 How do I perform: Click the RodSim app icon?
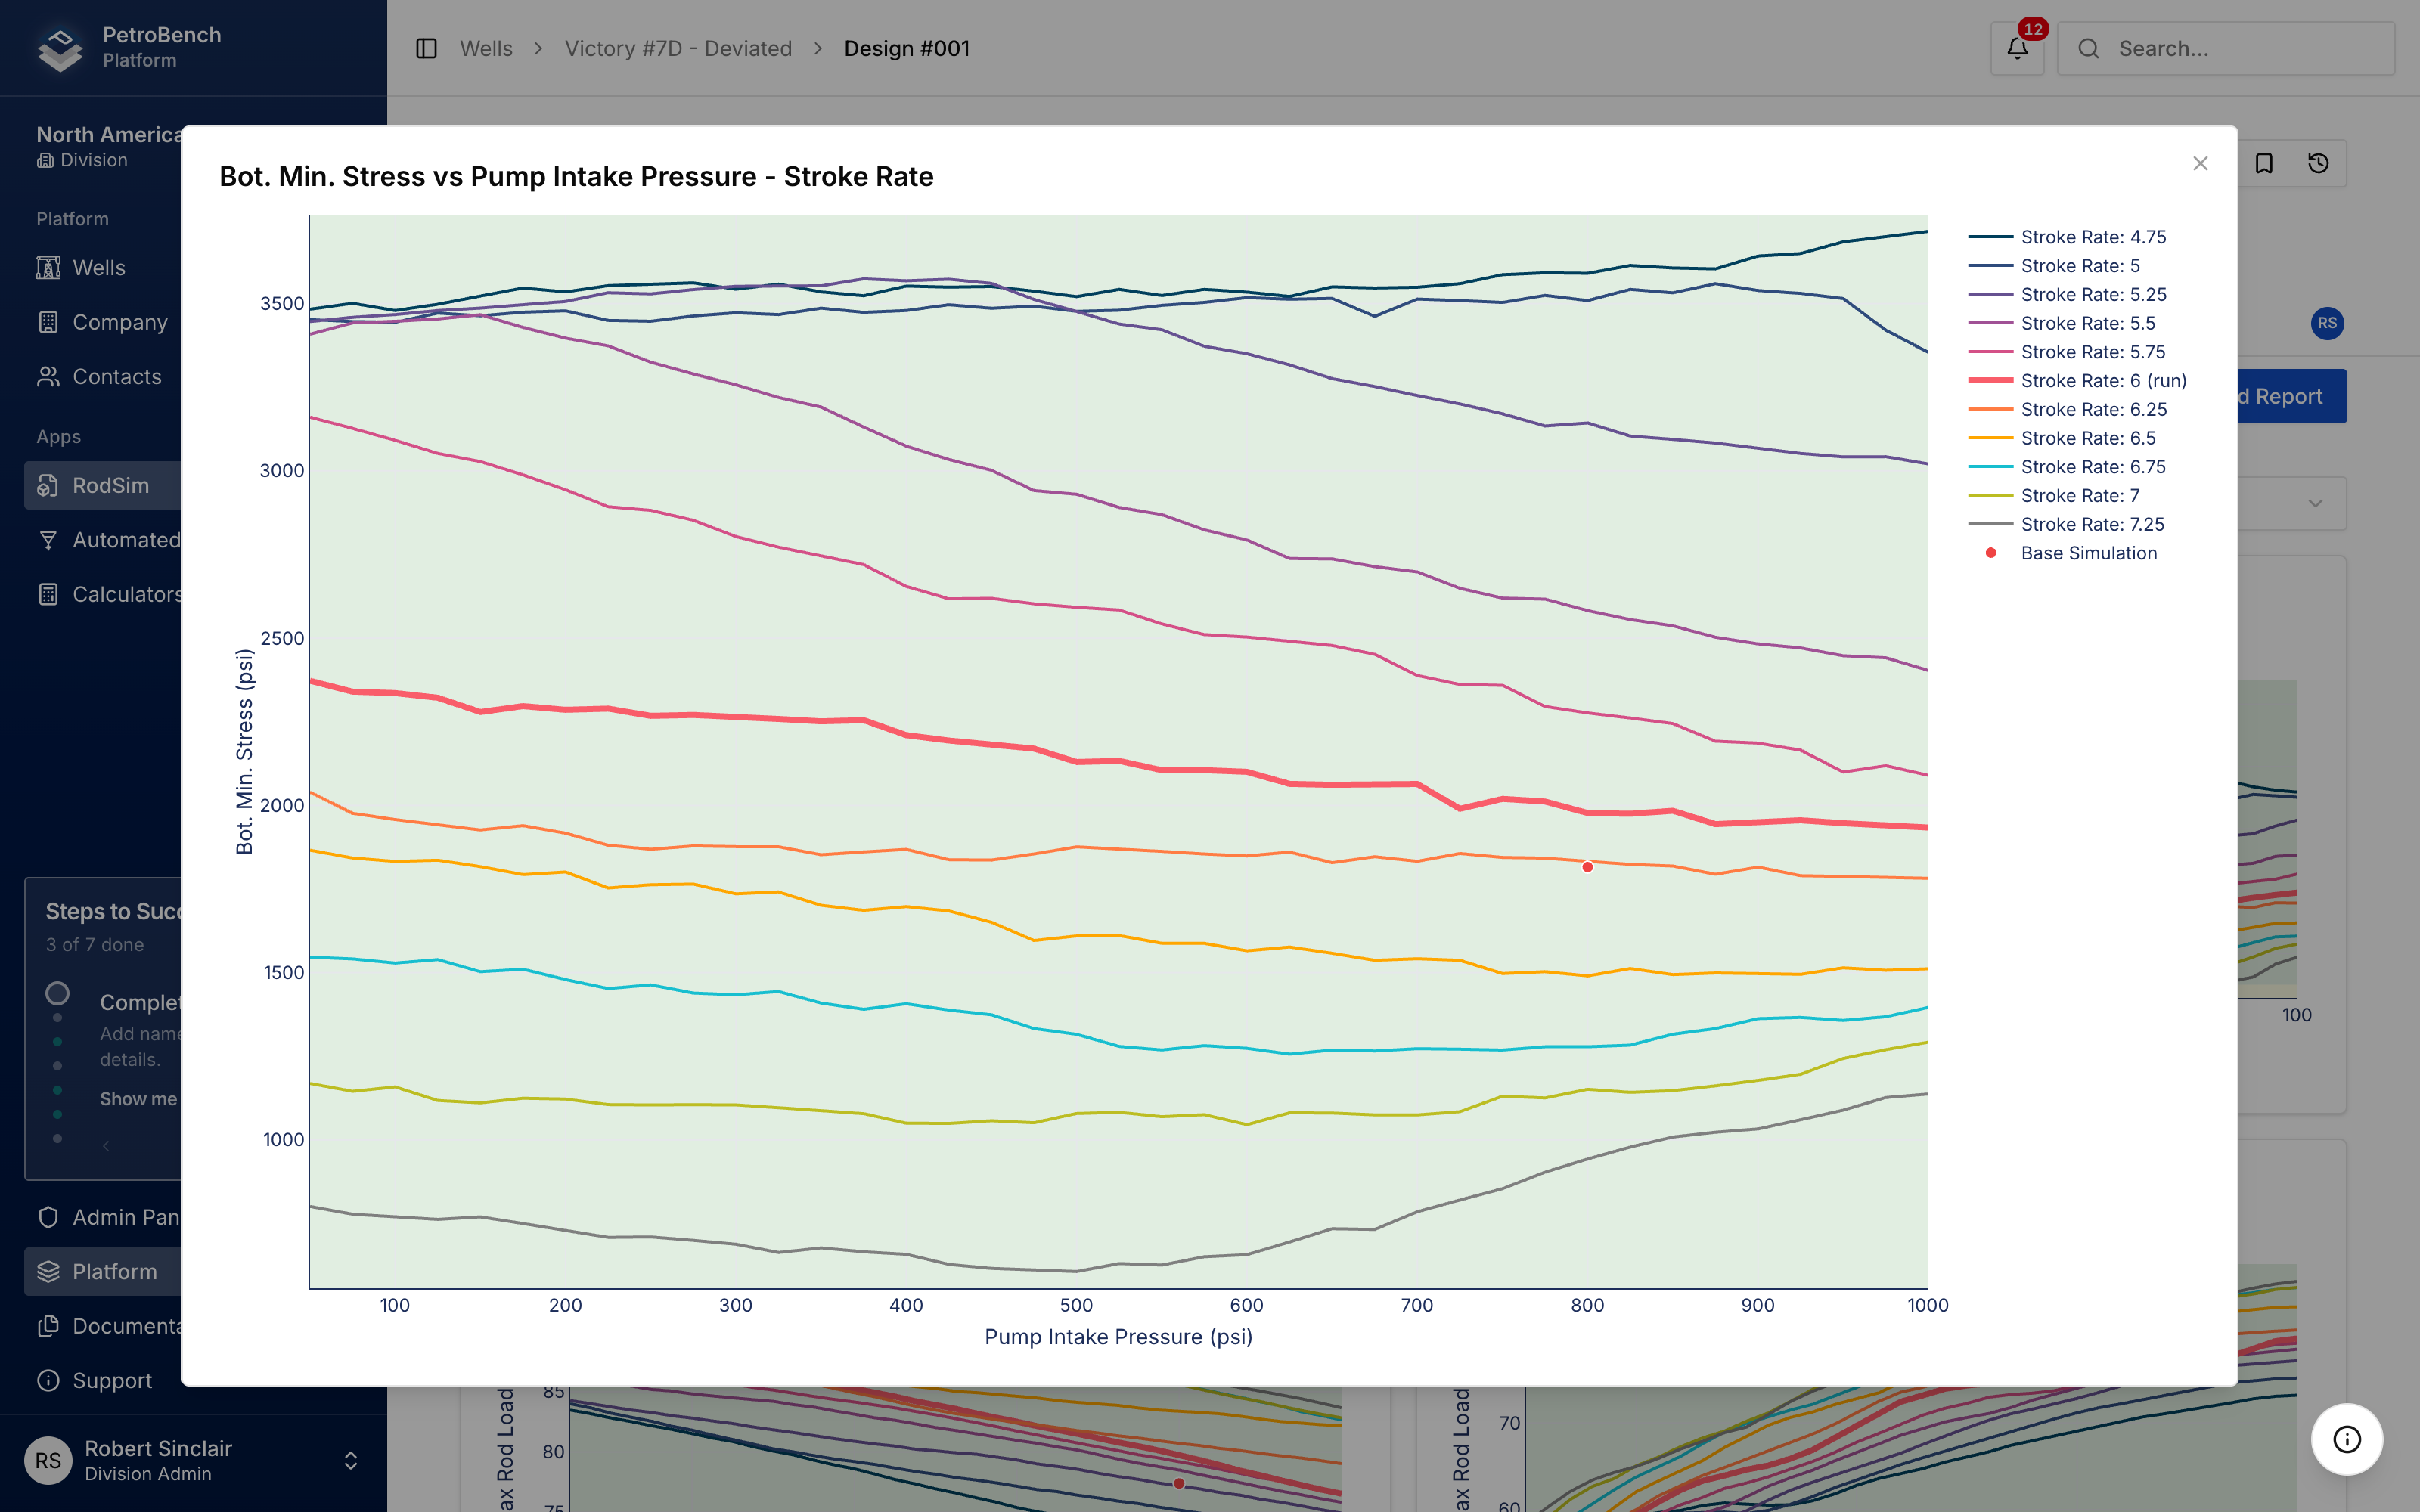48,486
